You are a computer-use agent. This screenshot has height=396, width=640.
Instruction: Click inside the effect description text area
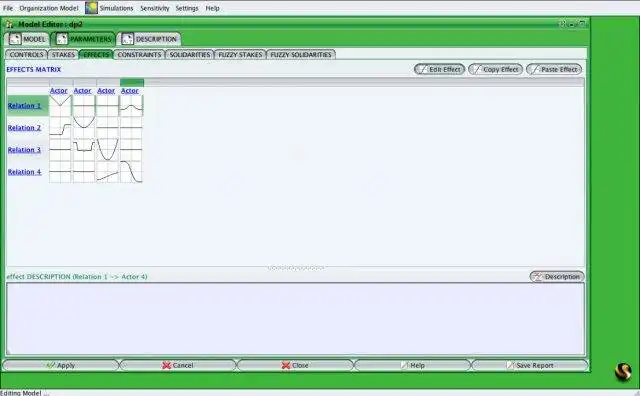coord(296,318)
